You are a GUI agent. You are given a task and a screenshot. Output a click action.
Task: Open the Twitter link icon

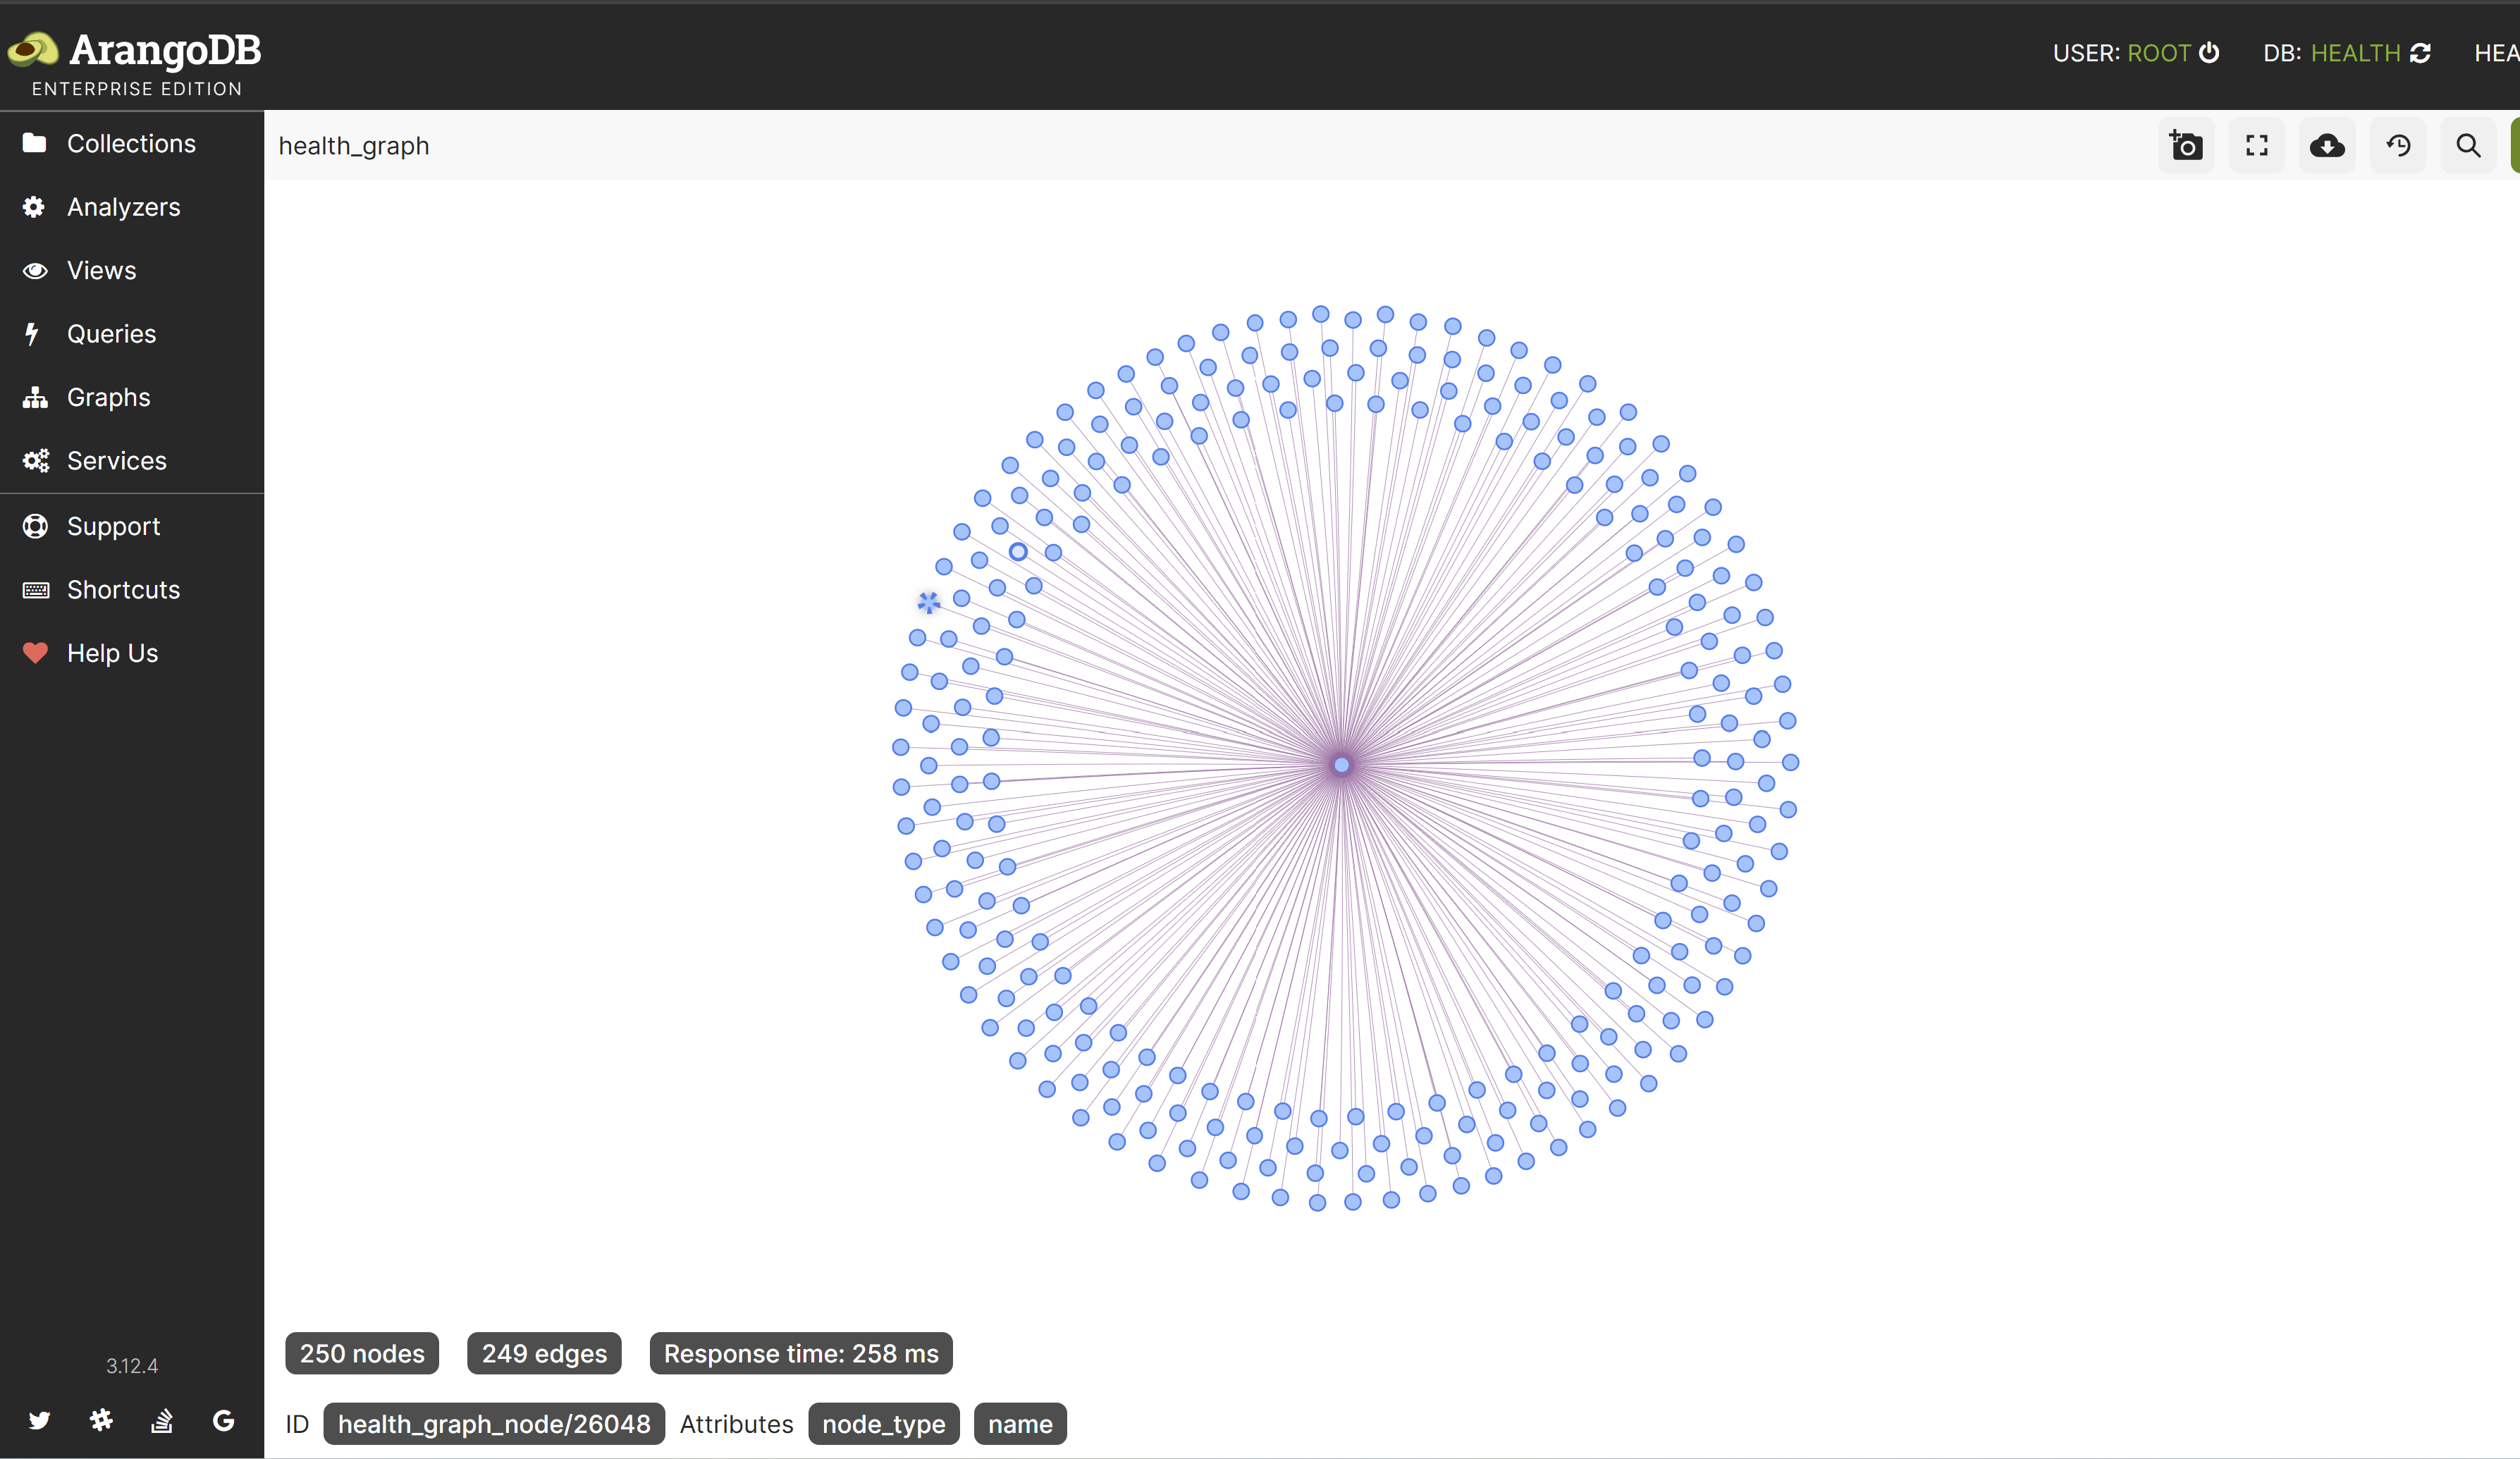pyautogui.click(x=39, y=1420)
